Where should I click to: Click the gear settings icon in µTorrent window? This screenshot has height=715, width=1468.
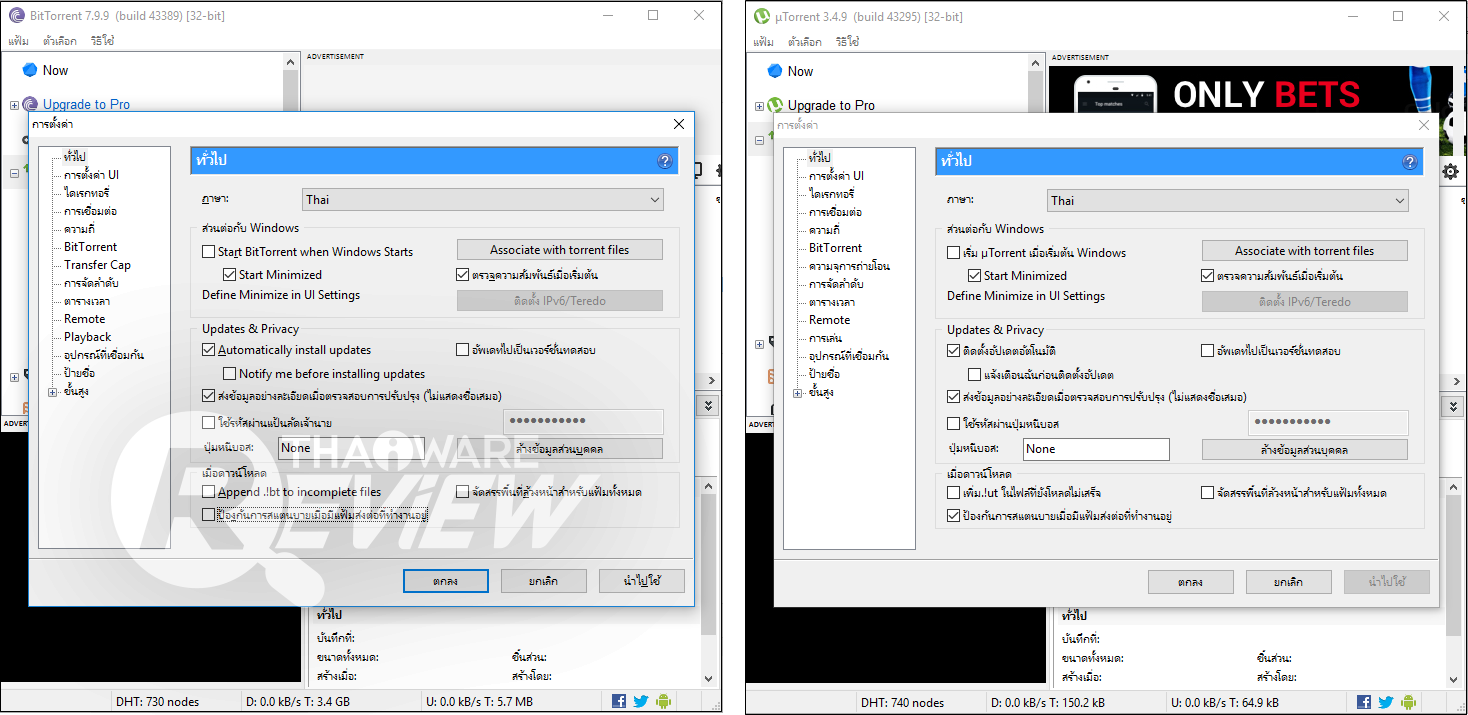1449,172
